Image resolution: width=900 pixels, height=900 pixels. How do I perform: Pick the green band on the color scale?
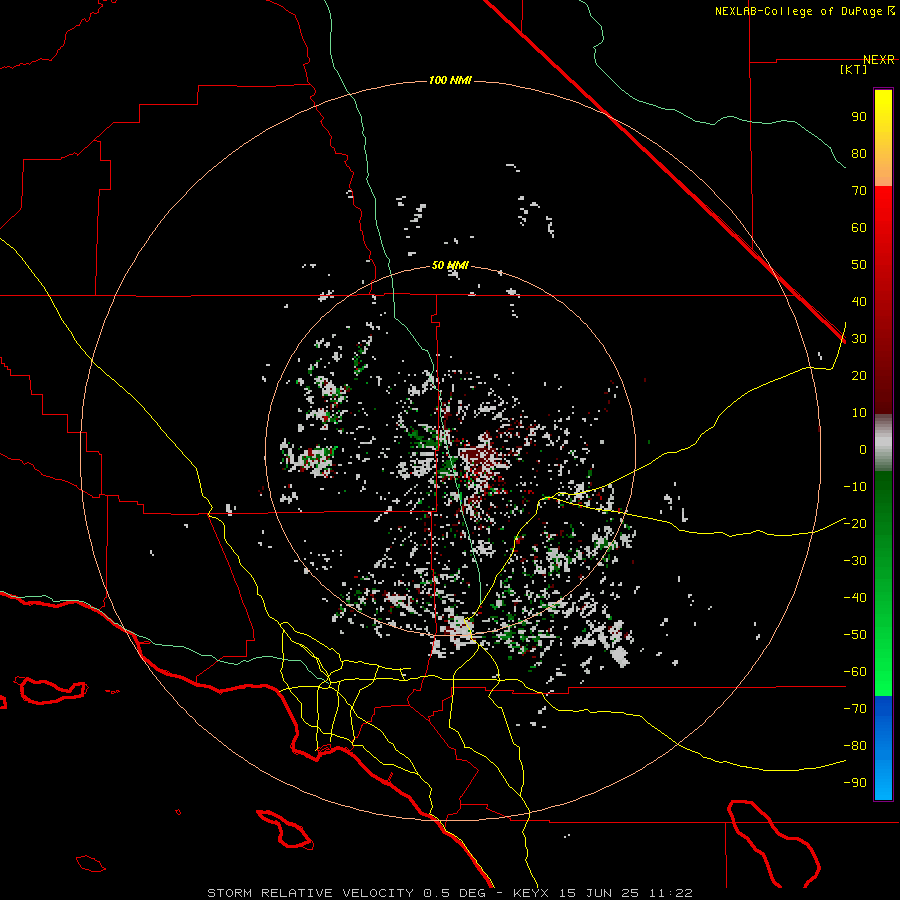[x=883, y=583]
